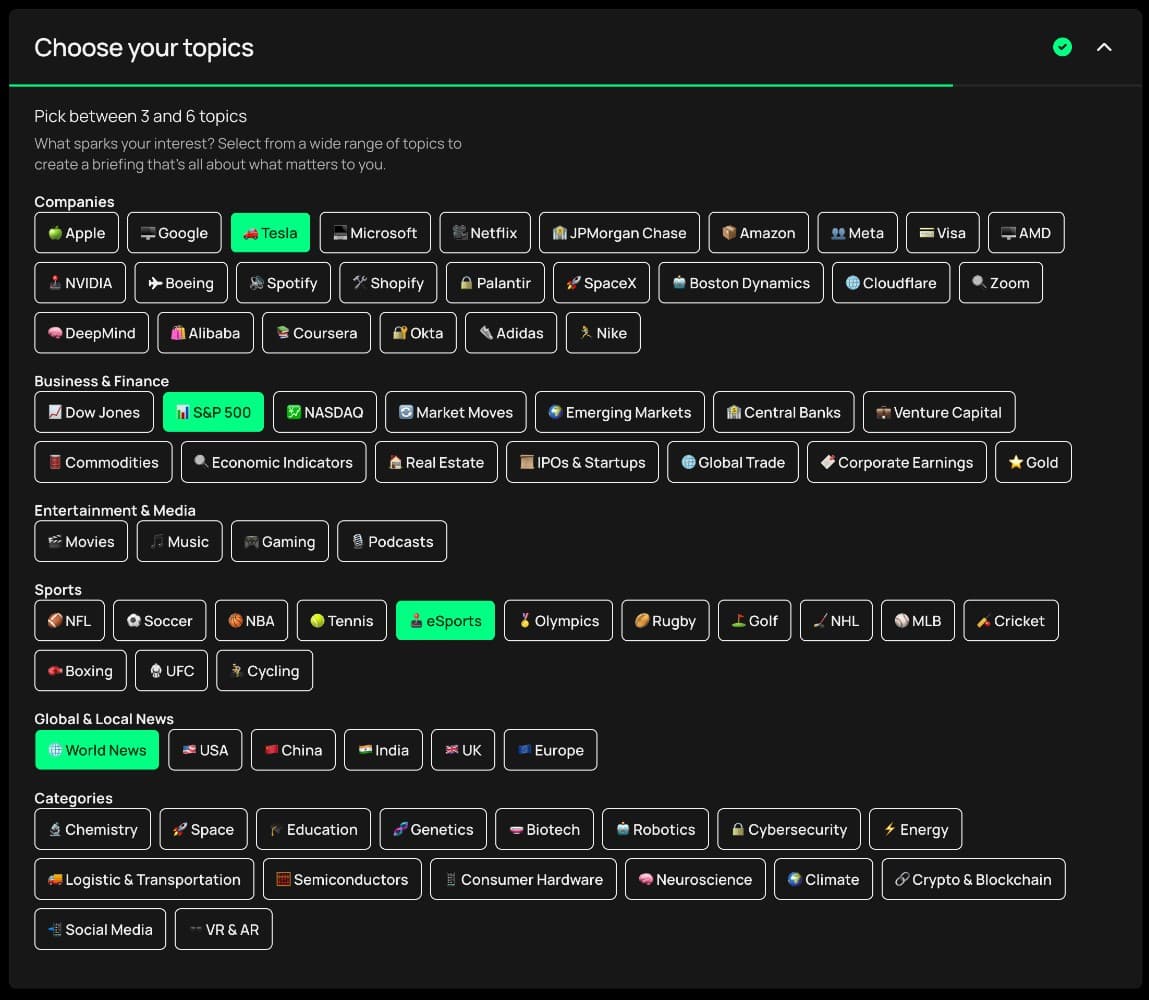Add NVIDIA to your topics
The image size is (1149, 1000).
coord(80,283)
